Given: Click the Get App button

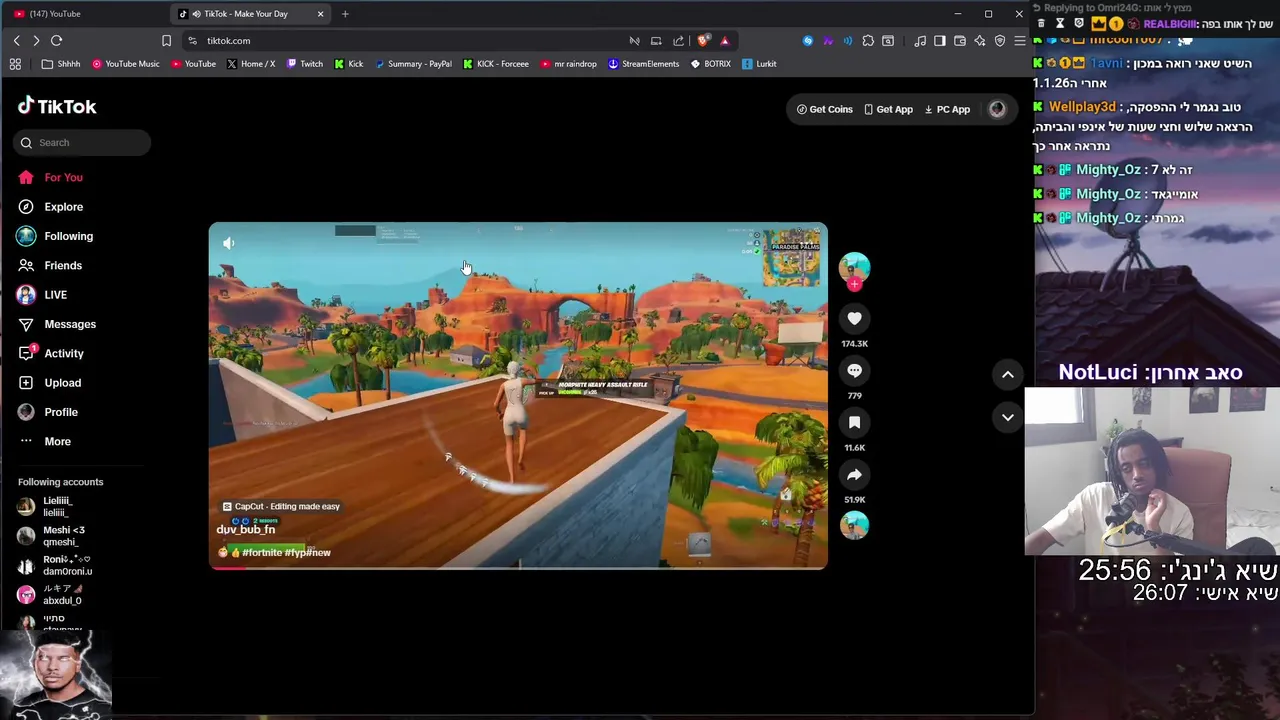Looking at the screenshot, I should pos(889,109).
